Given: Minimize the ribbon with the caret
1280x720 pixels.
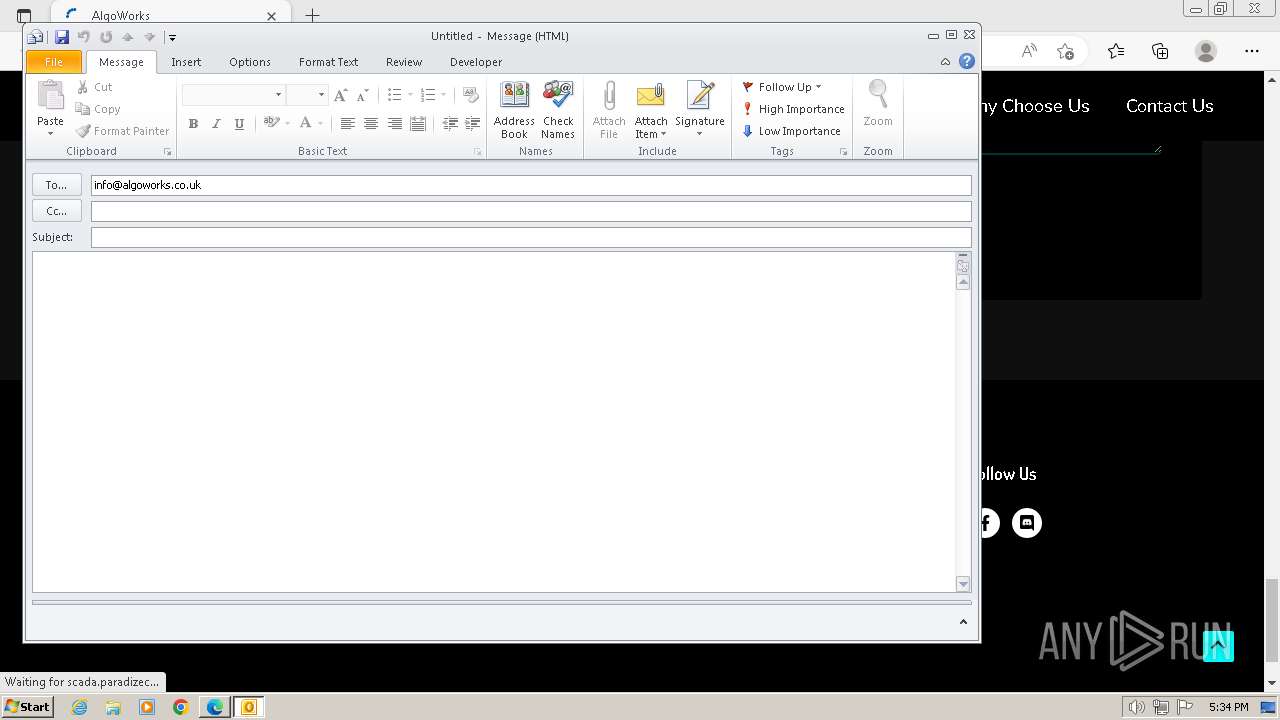Looking at the screenshot, I should 946,62.
